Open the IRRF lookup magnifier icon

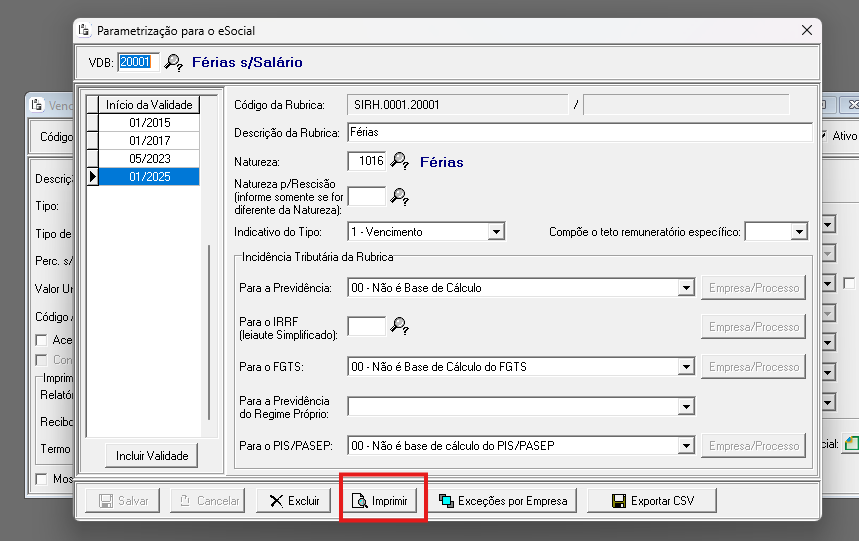click(400, 325)
